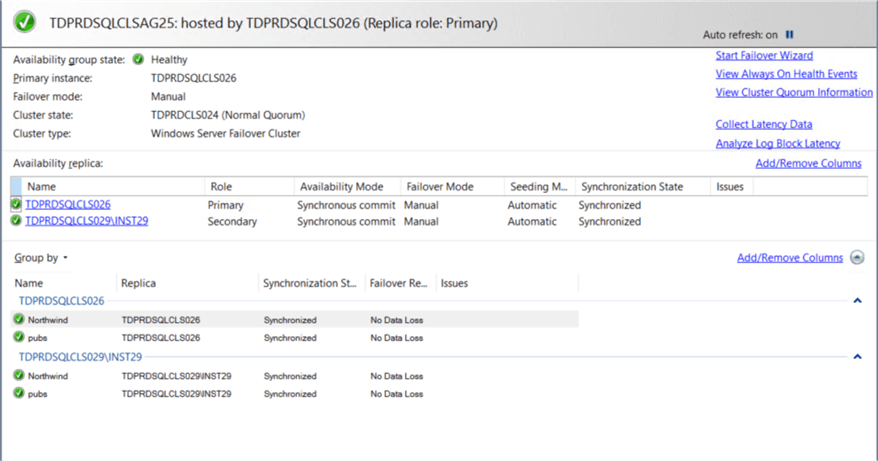Collapse the TDPRDSQLCLS026 database group
878x461 pixels.
pyautogui.click(x=857, y=300)
